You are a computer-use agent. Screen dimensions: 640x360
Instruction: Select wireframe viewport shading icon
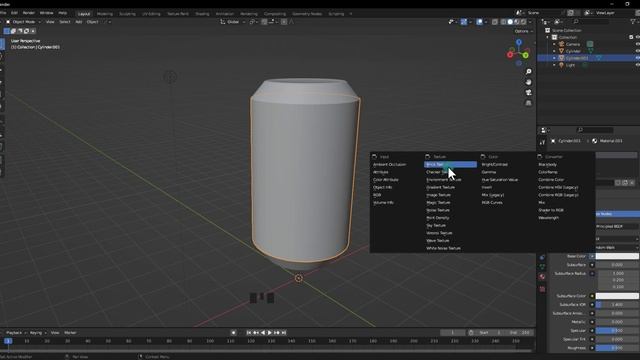pyautogui.click(x=503, y=22)
